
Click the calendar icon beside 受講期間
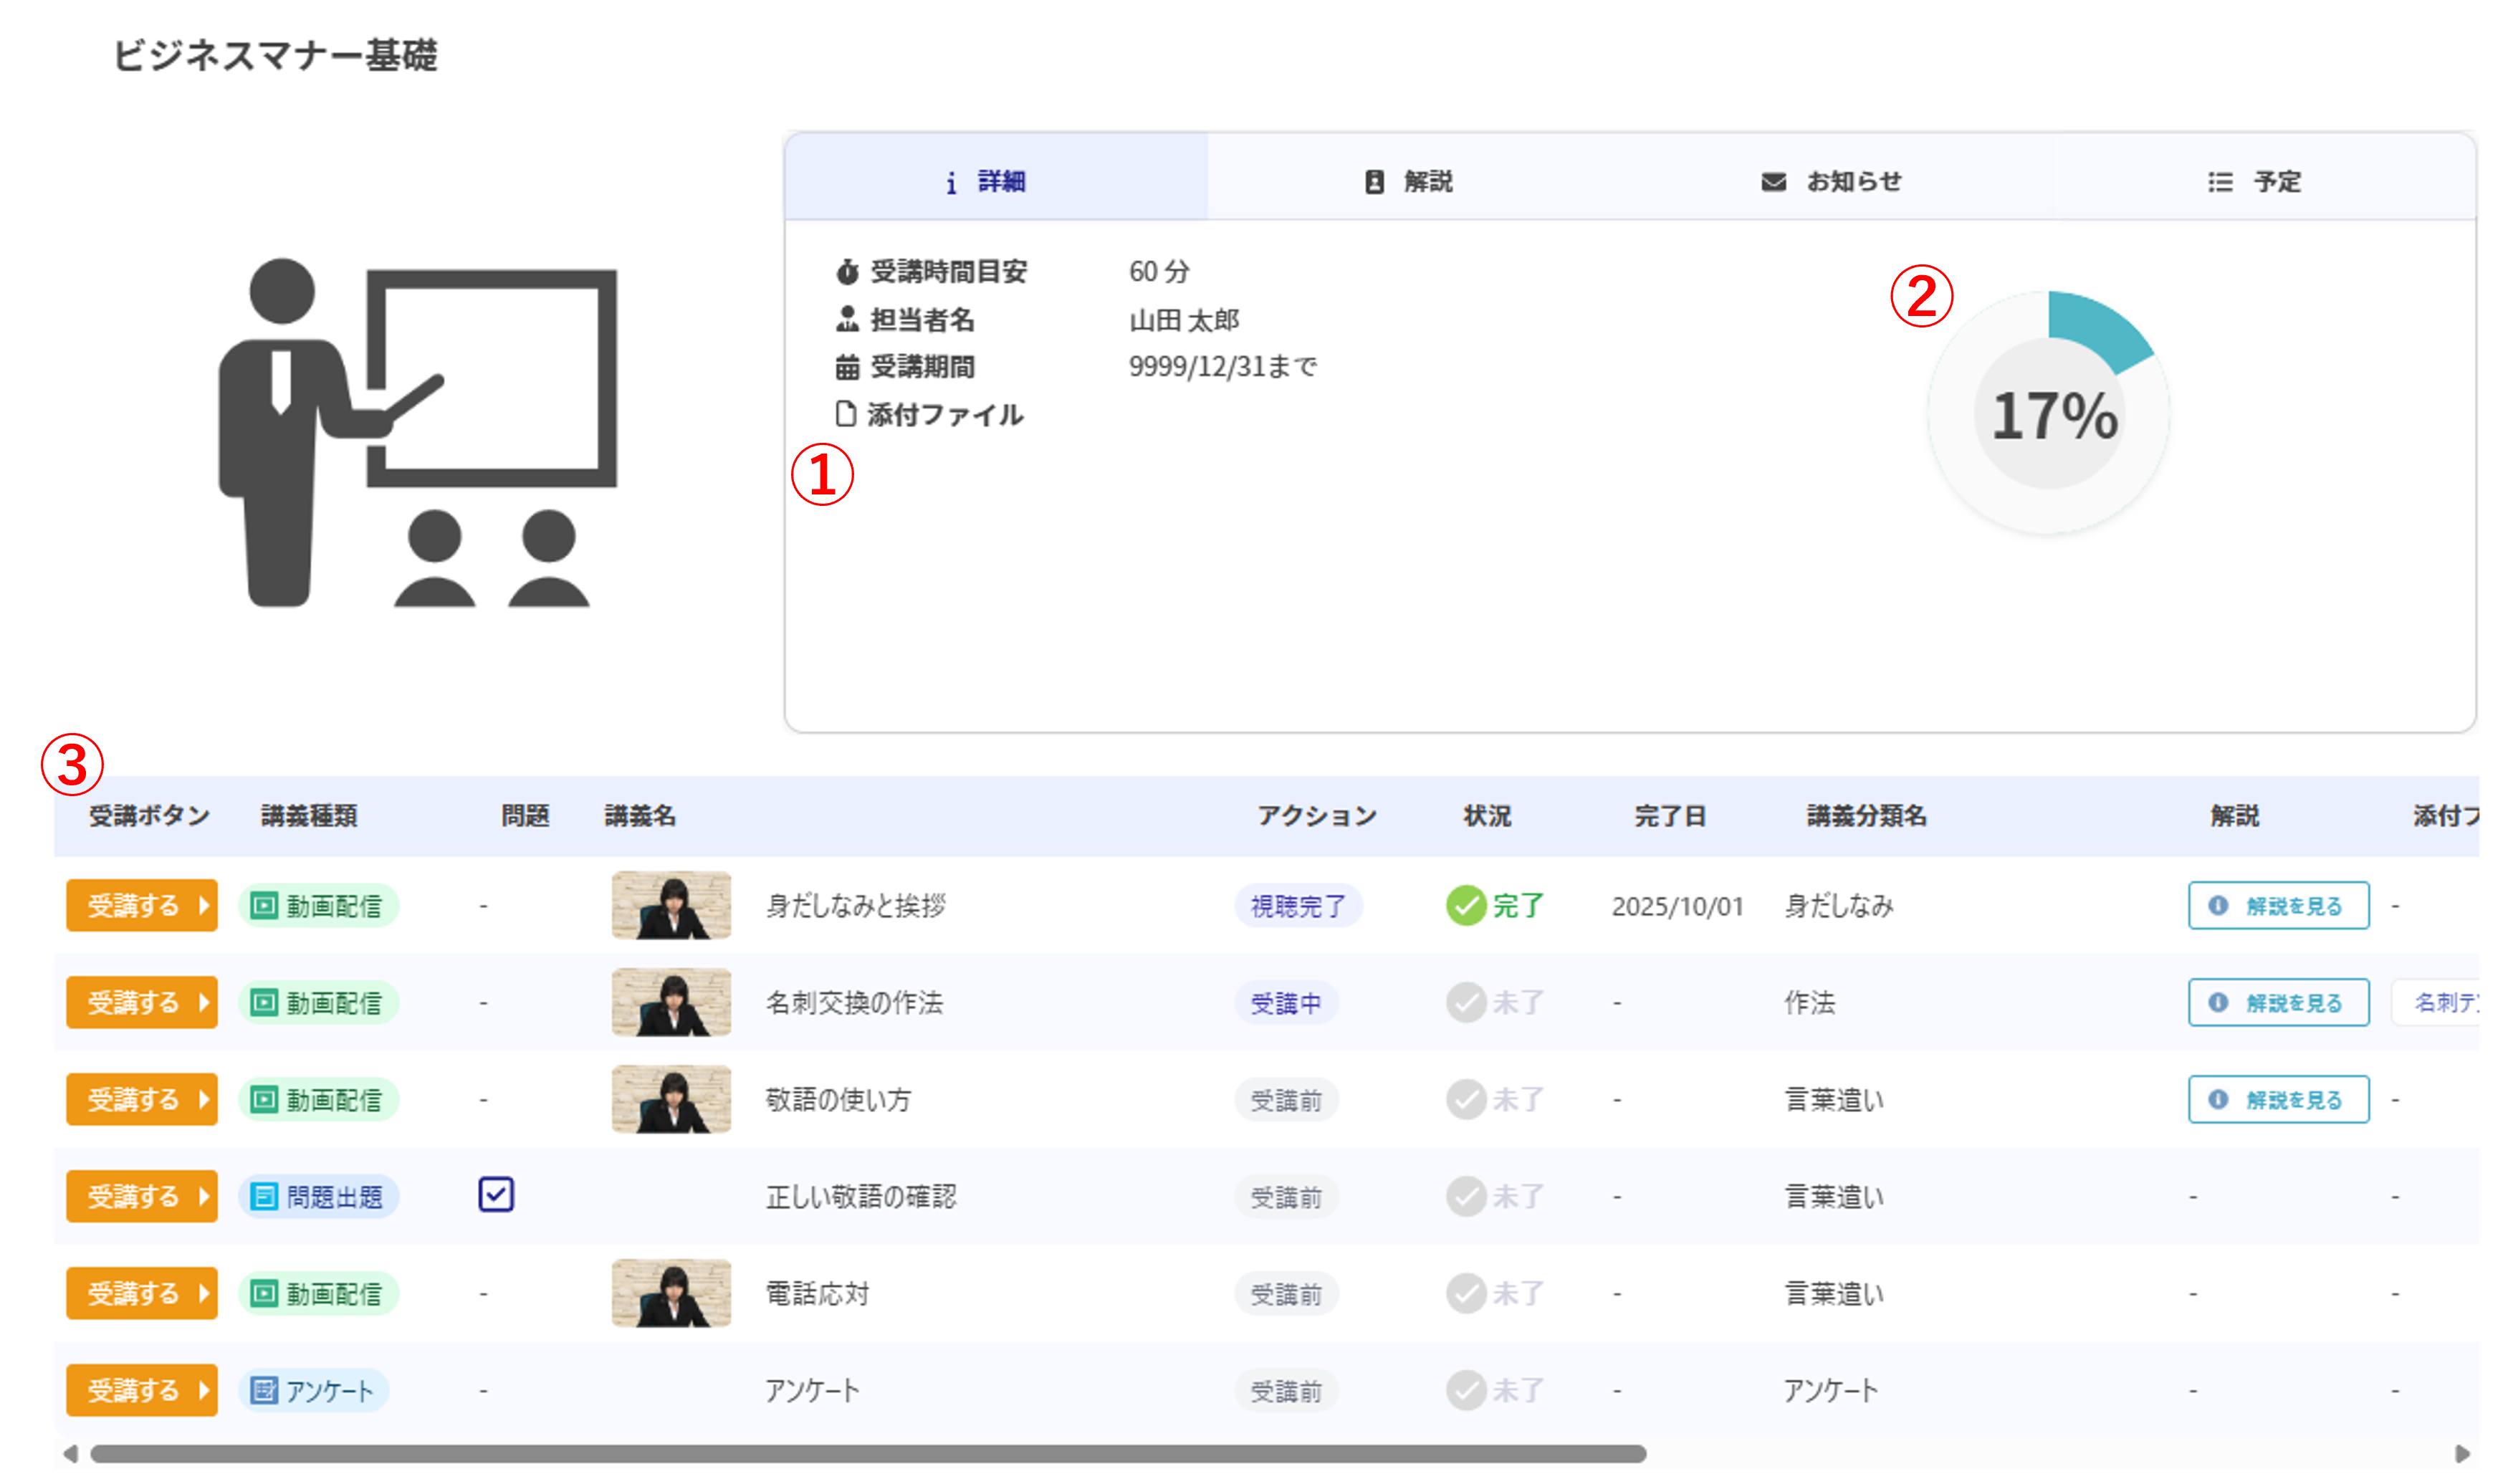[847, 367]
